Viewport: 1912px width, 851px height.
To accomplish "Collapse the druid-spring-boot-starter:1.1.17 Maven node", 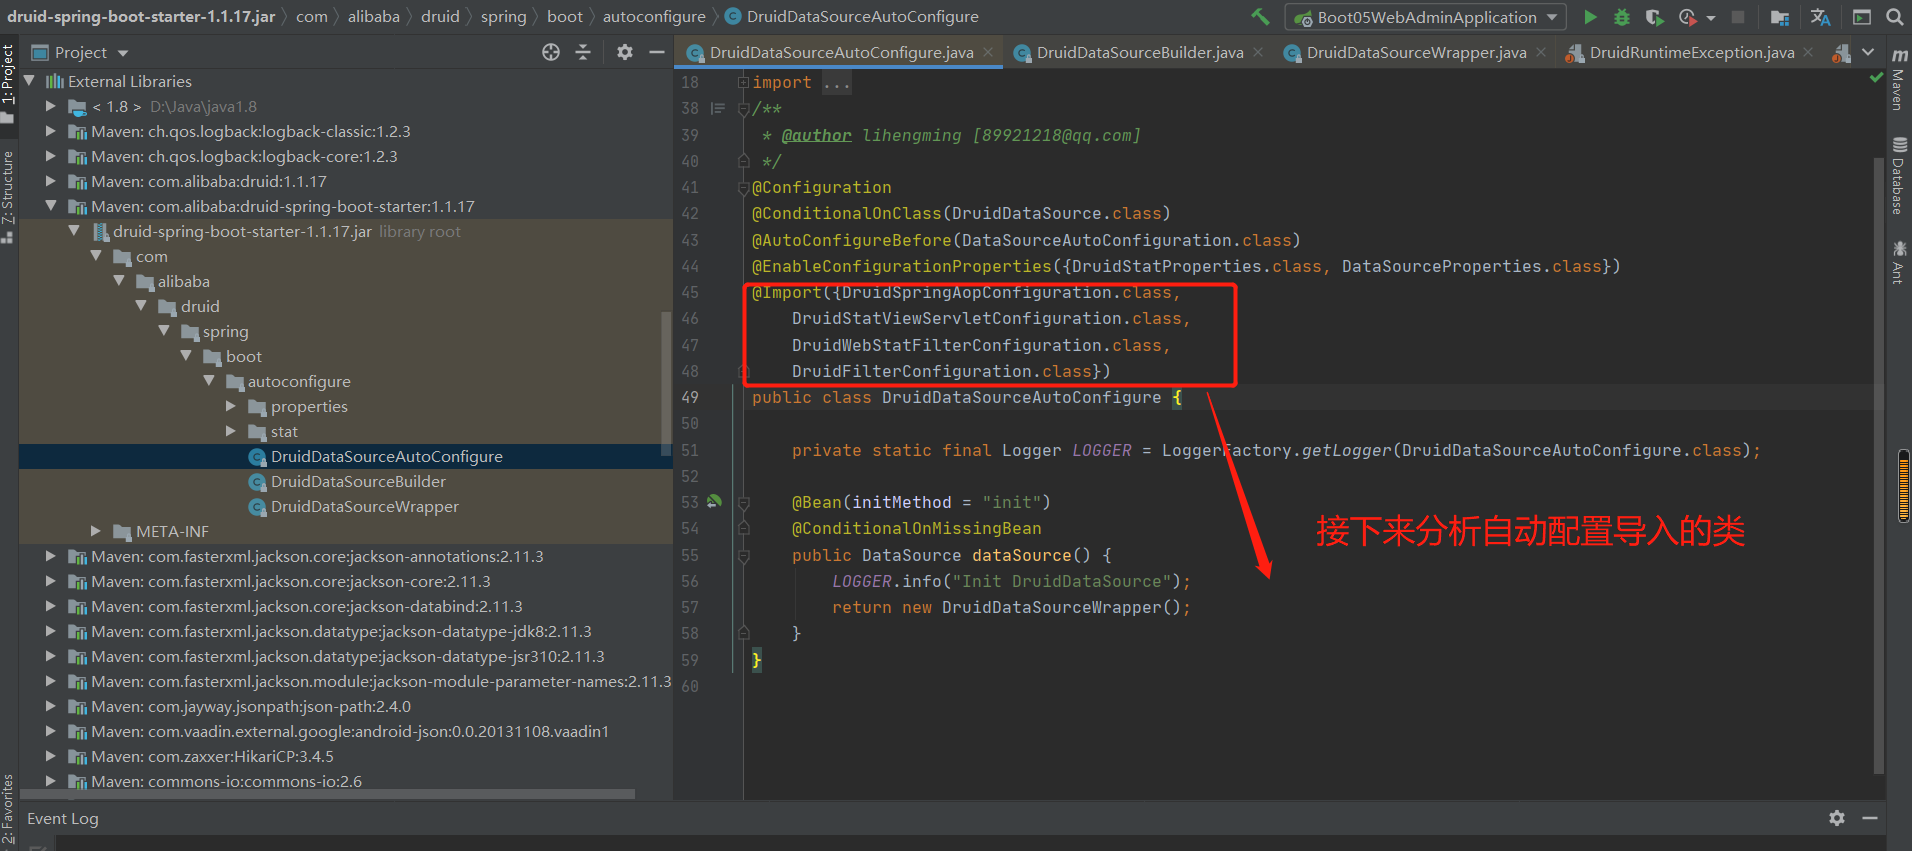I will 51,206.
